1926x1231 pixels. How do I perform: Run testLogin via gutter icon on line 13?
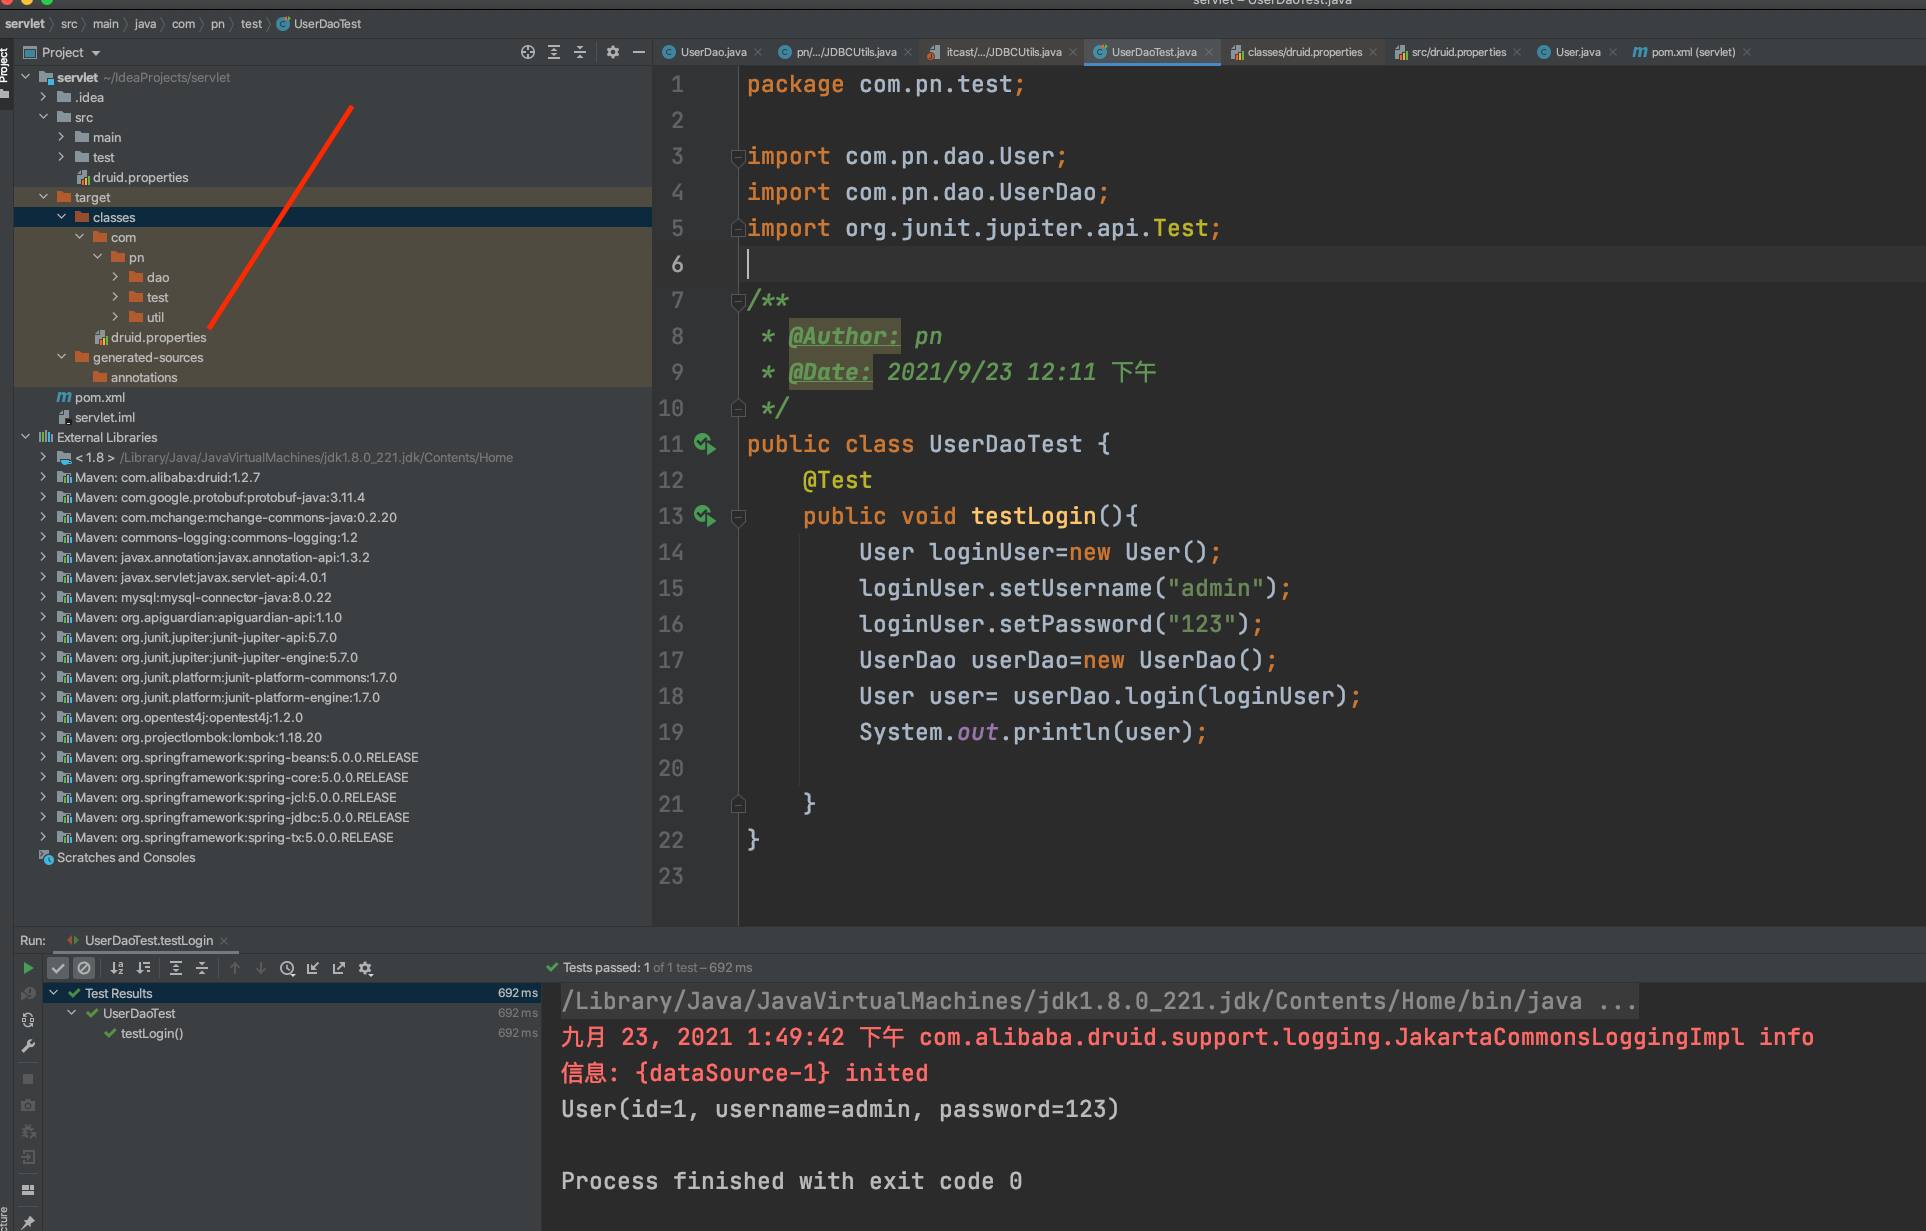pyautogui.click(x=706, y=516)
